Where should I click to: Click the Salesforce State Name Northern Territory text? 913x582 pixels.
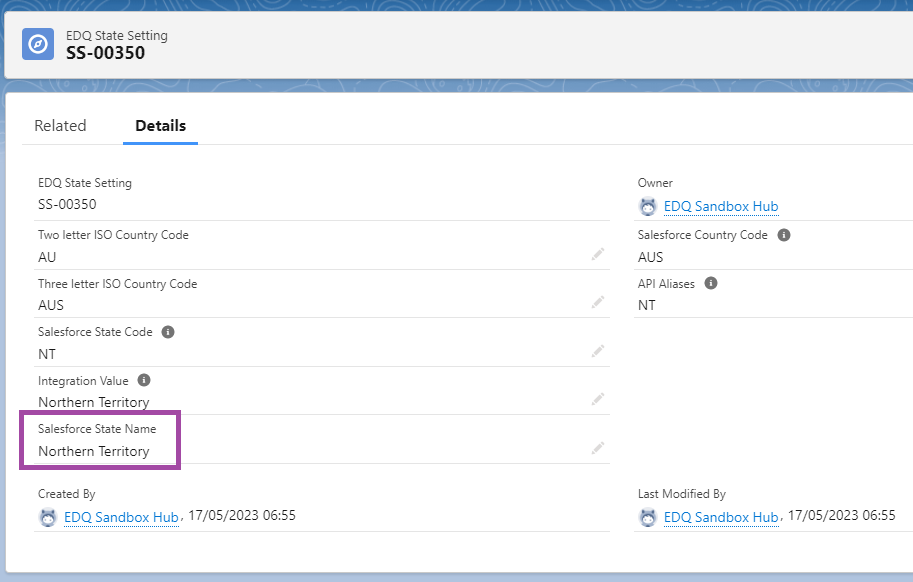[94, 452]
